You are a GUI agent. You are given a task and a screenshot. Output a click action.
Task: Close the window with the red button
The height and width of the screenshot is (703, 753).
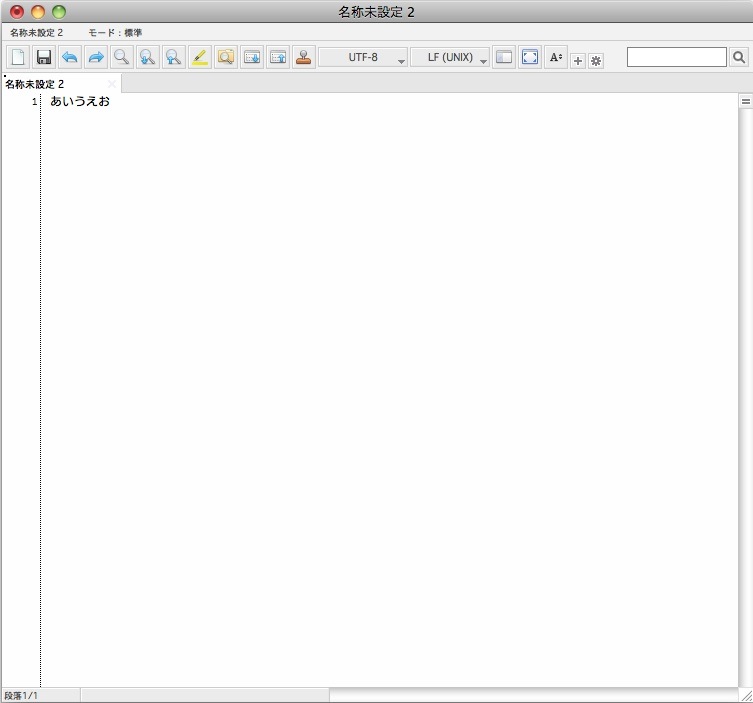(x=17, y=12)
